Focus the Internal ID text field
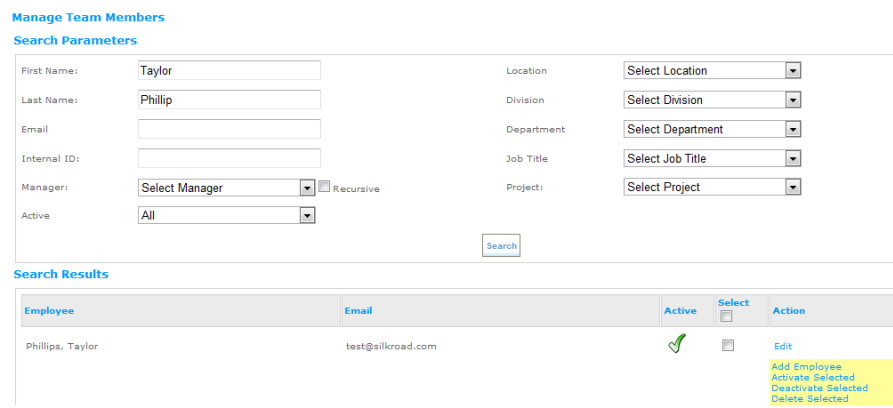893x408 pixels. point(229,158)
